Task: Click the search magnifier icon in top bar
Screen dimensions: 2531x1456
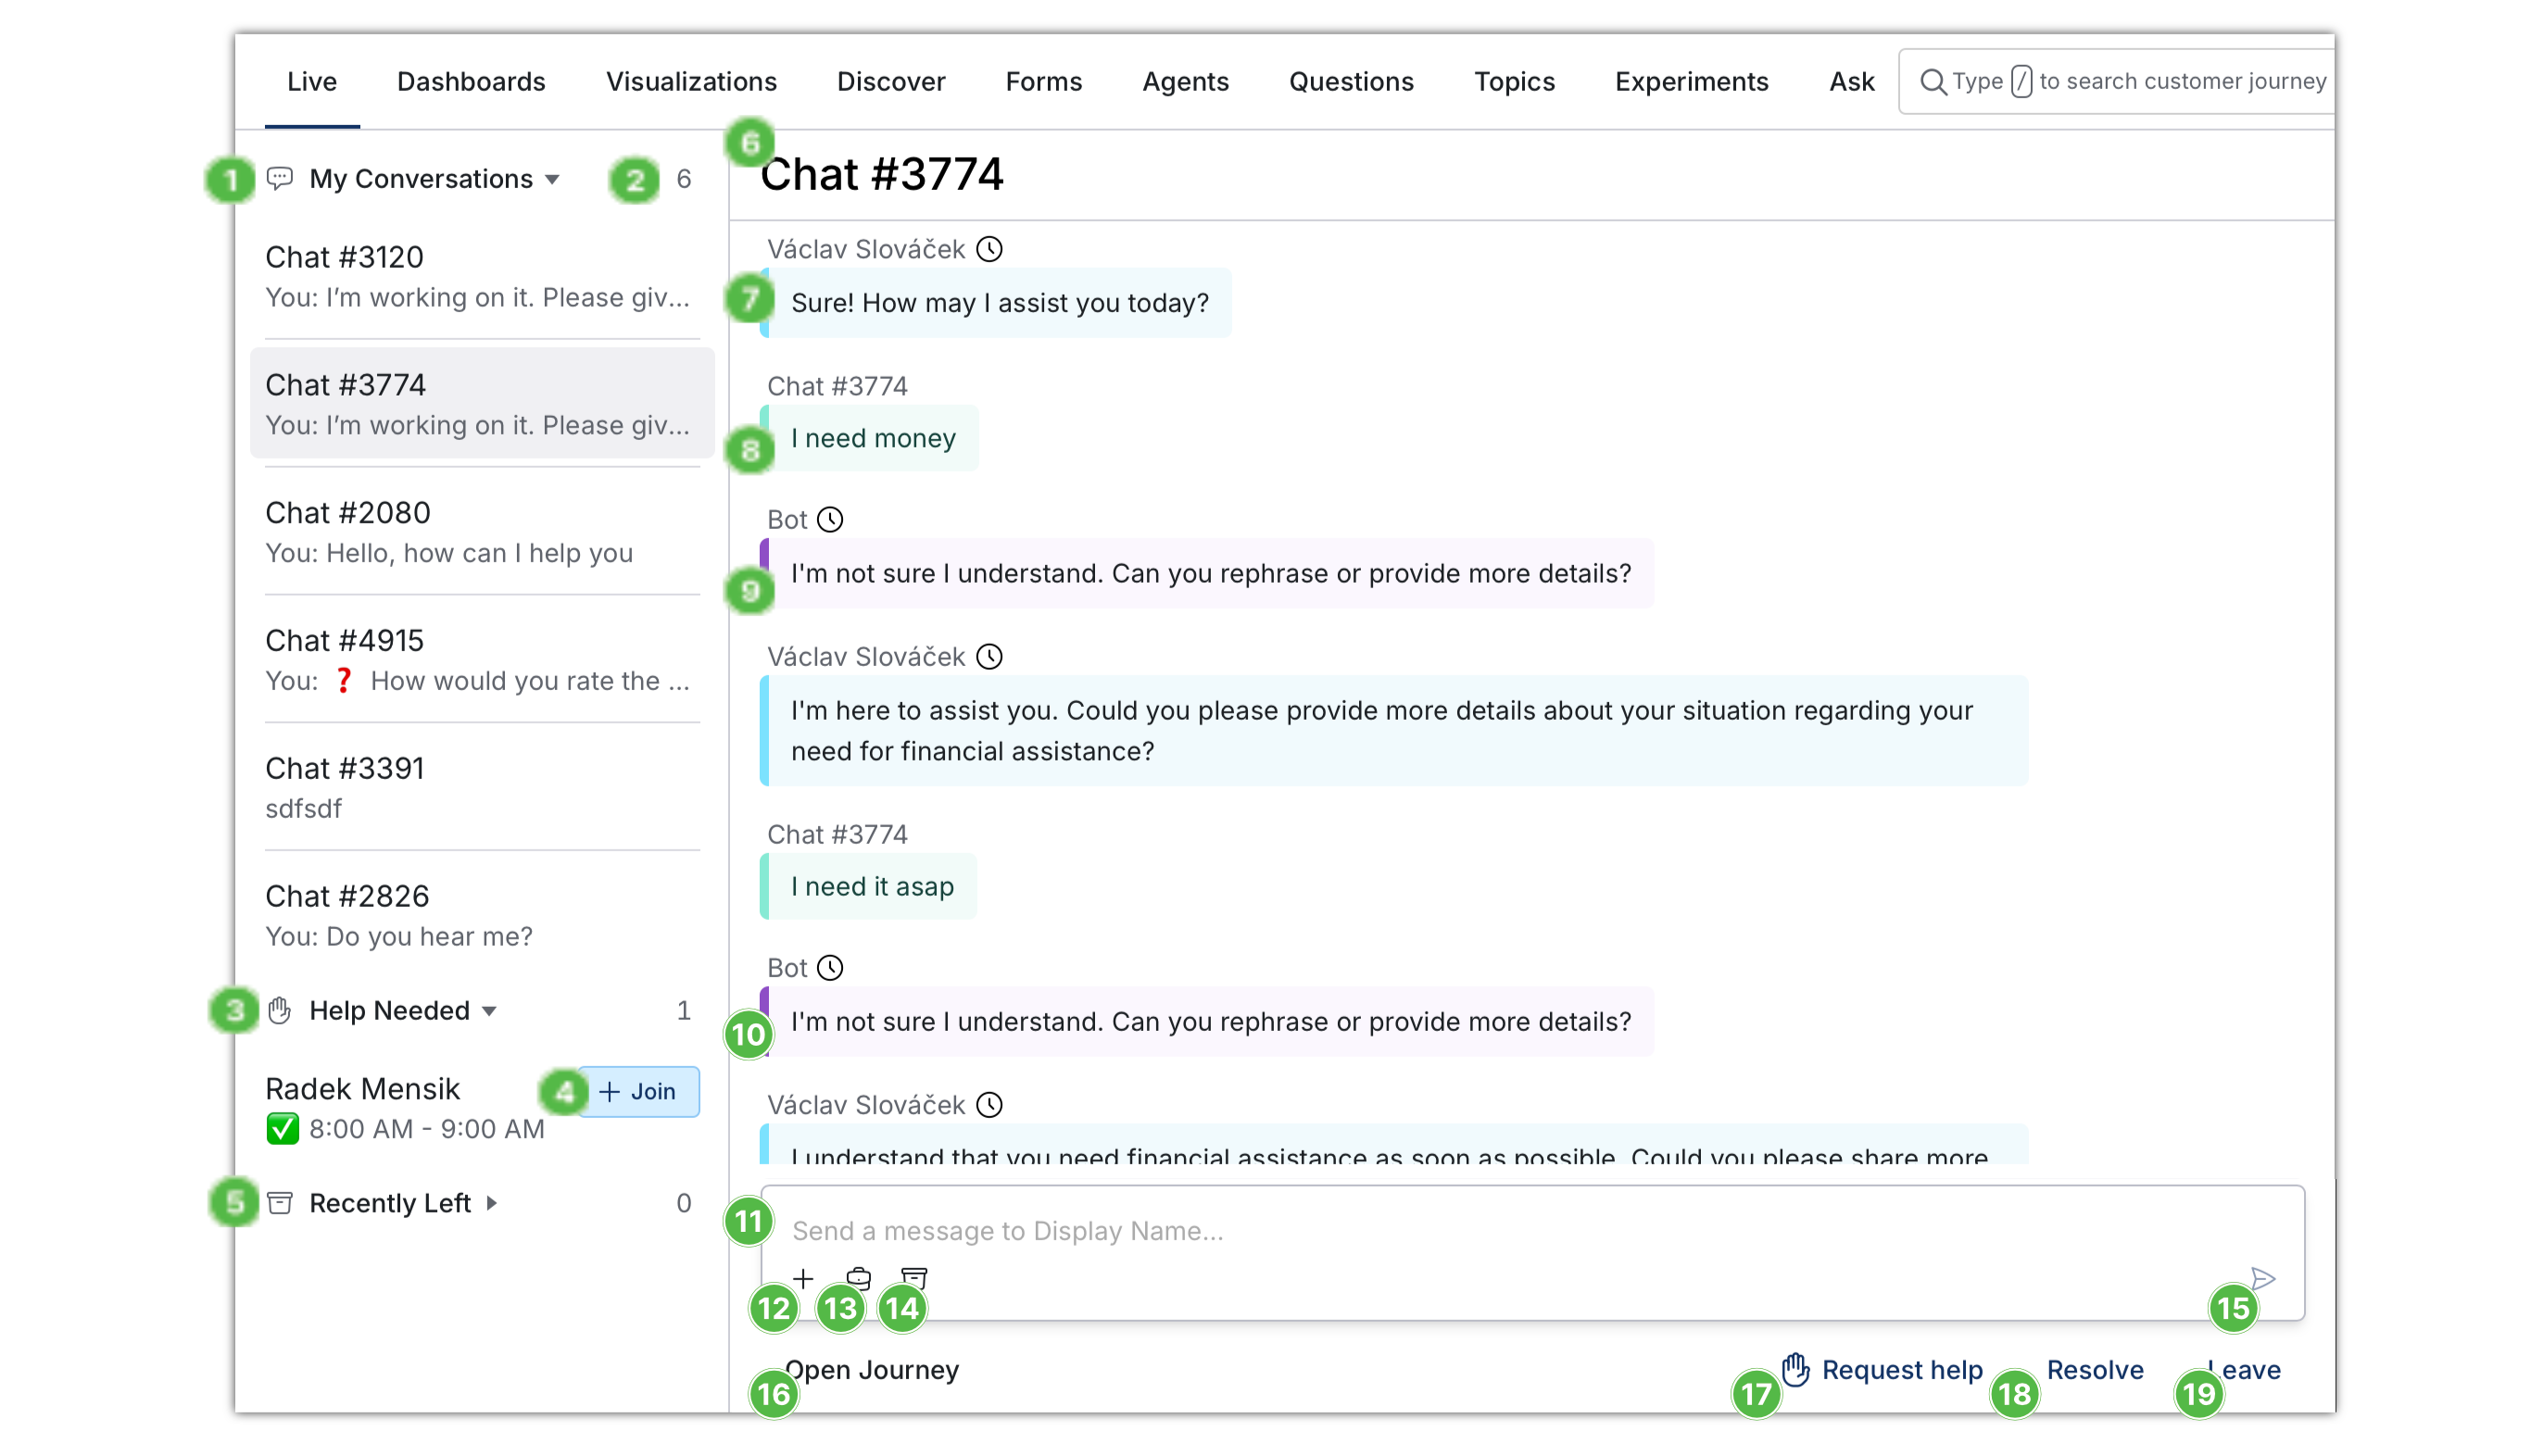Action: coord(1933,82)
